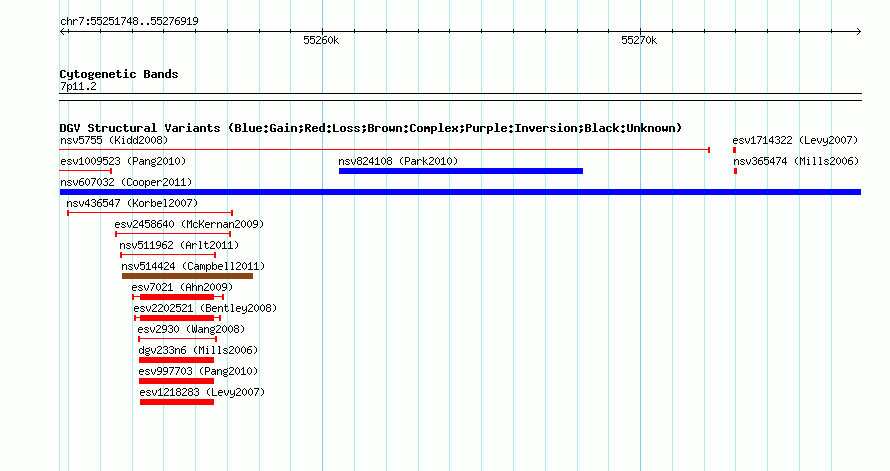The image size is (890, 471).
Task: Click the red esv2458640 loss line
Action: pyautogui.click(x=173, y=234)
